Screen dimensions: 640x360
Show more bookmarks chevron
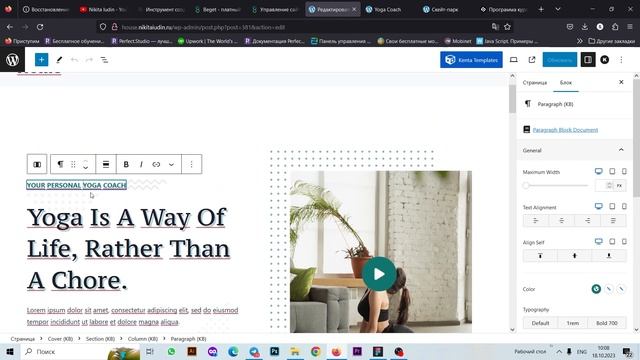point(579,41)
